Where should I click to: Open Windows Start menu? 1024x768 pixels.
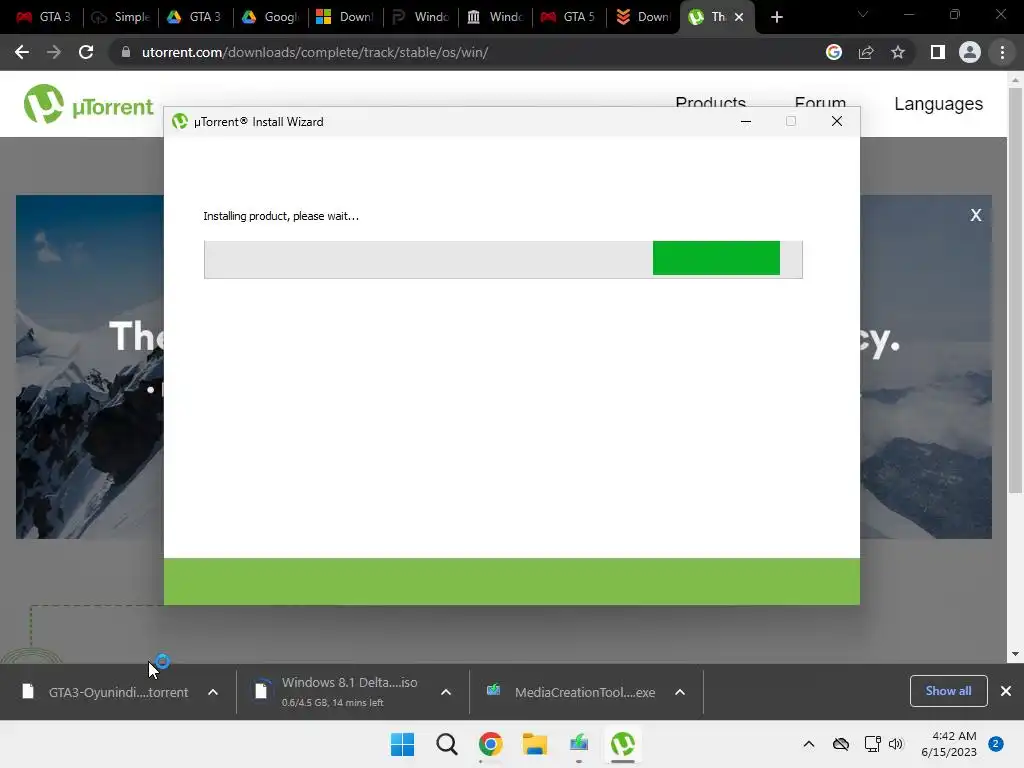(402, 744)
